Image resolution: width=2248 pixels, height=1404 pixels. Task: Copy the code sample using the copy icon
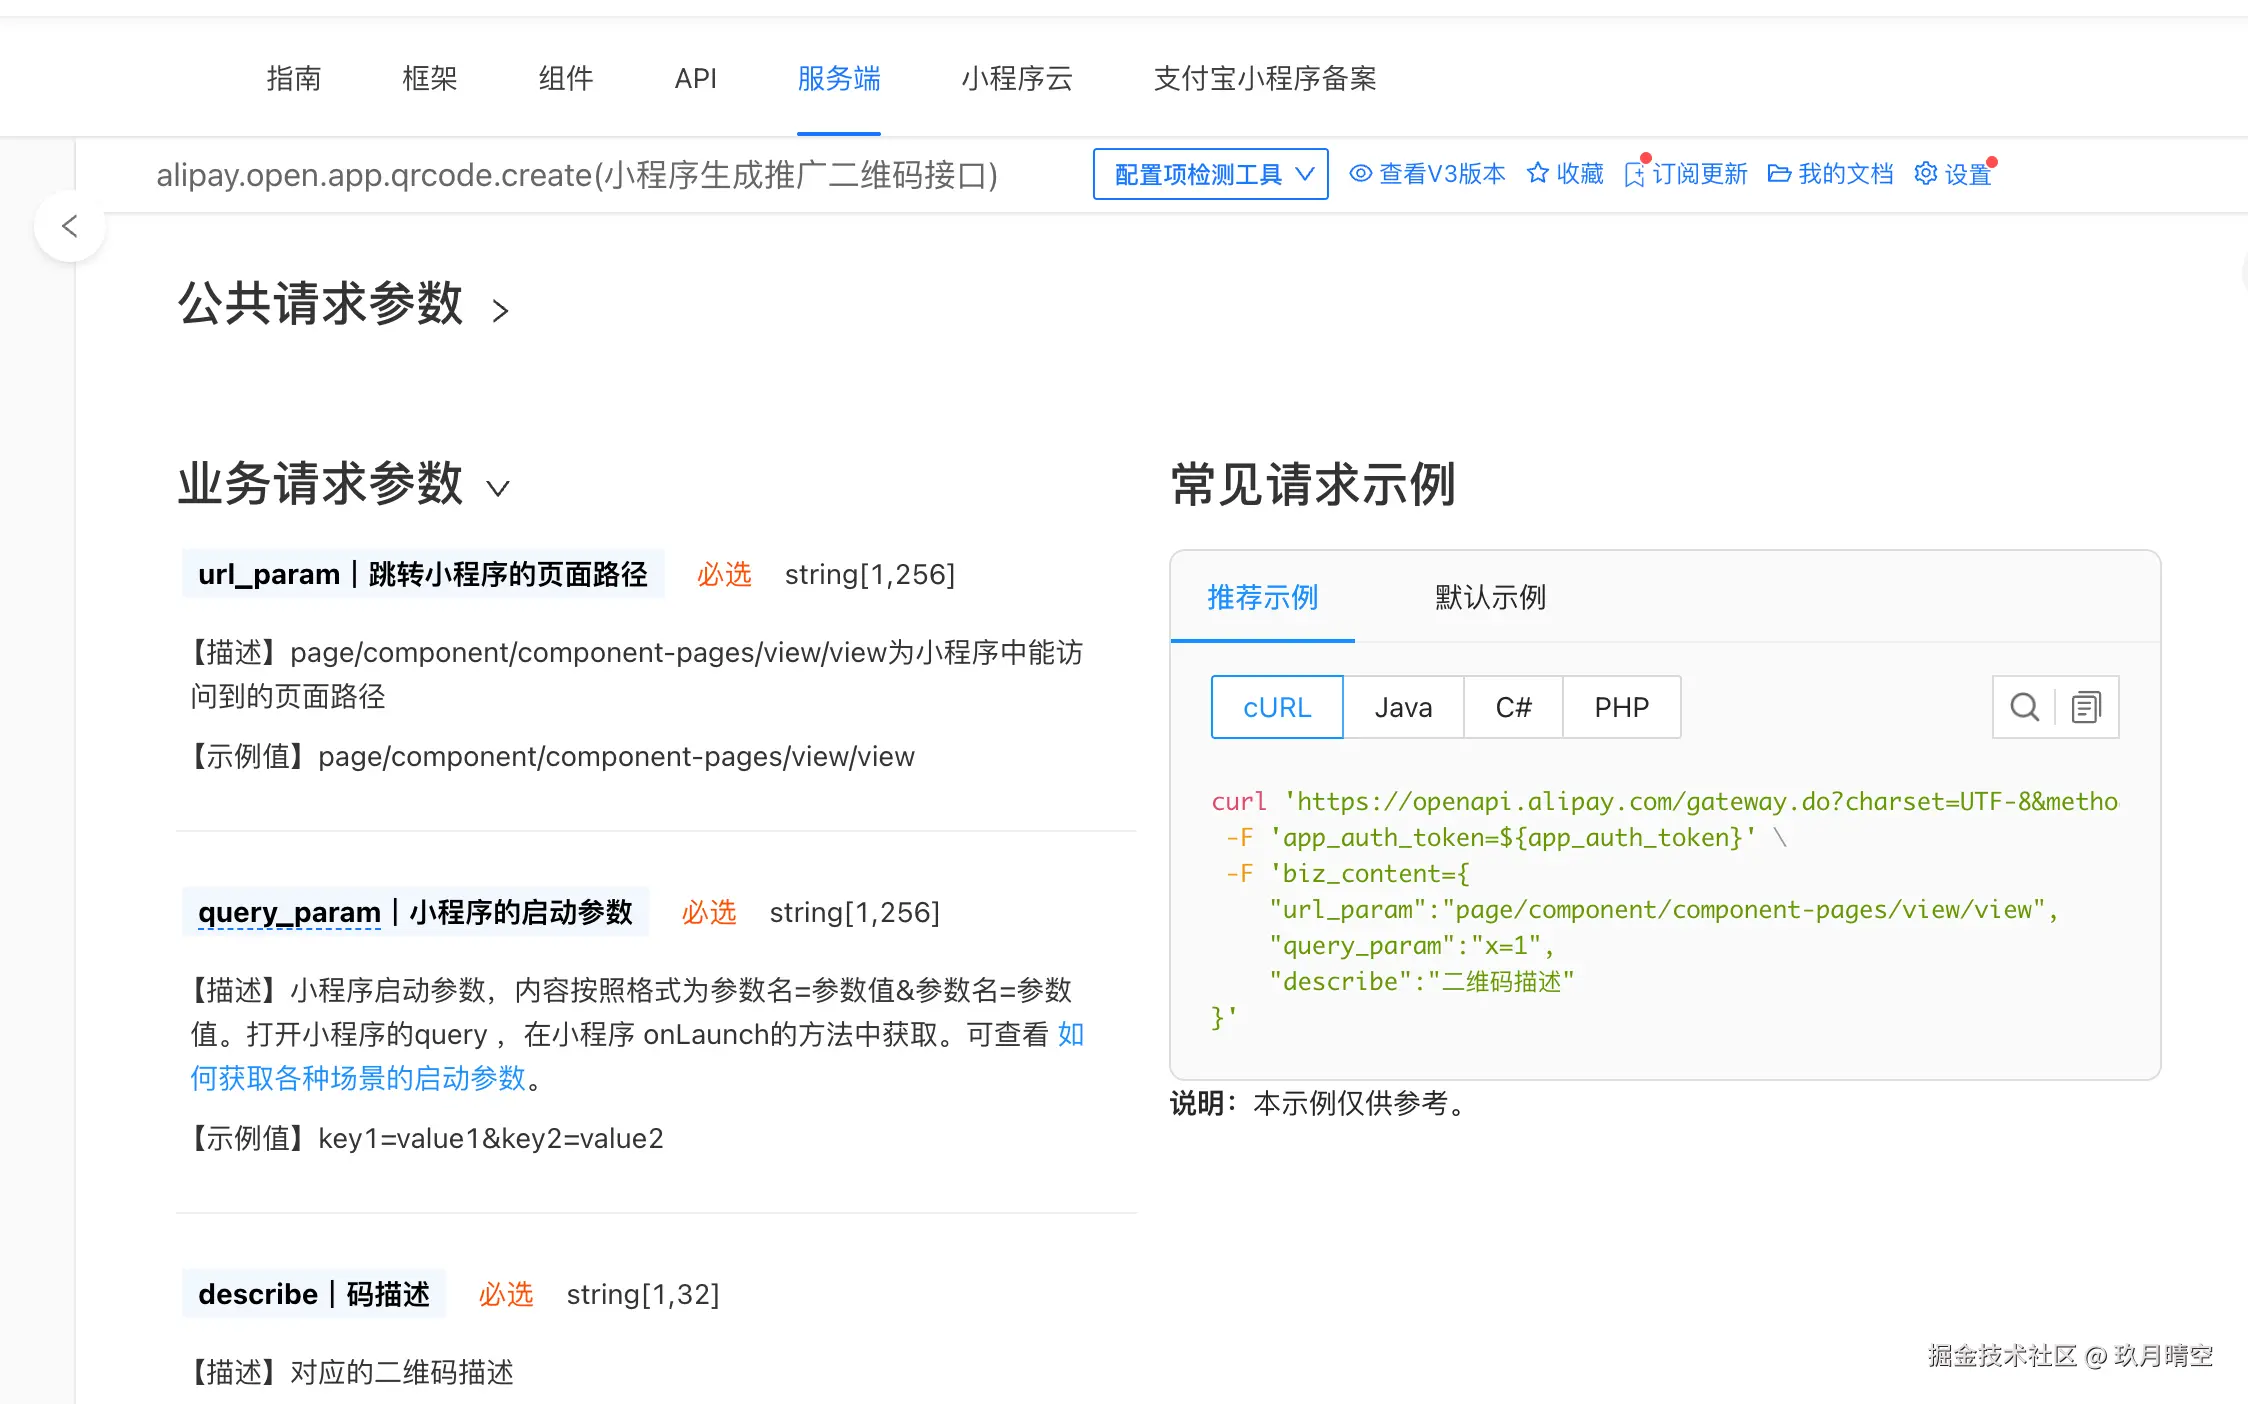click(2086, 707)
